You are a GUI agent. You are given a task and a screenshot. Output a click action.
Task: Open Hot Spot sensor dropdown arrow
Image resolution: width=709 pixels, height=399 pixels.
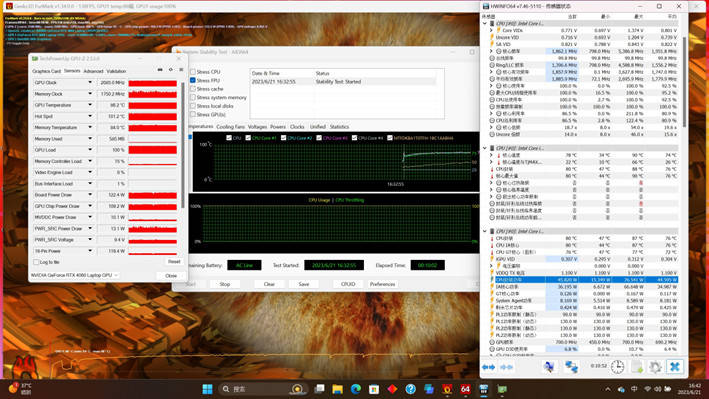click(x=90, y=116)
